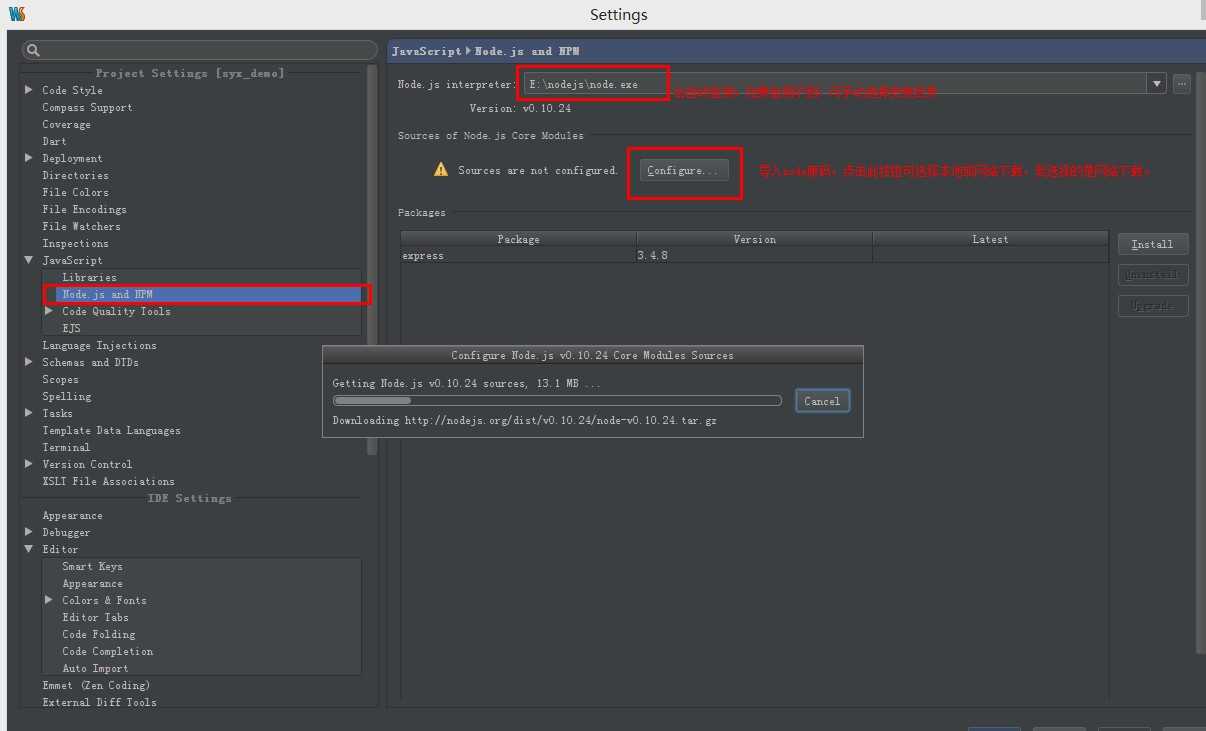The image size is (1206, 731).
Task: Open File Encodings settings
Action: (84, 209)
